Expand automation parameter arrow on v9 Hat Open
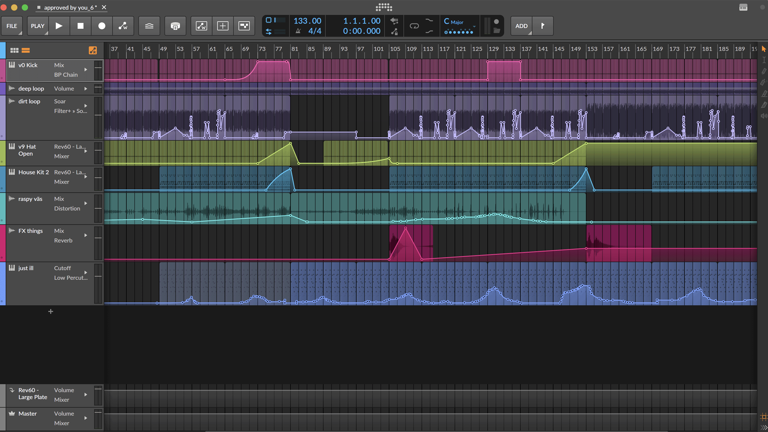This screenshot has width=768, height=432. (x=86, y=151)
